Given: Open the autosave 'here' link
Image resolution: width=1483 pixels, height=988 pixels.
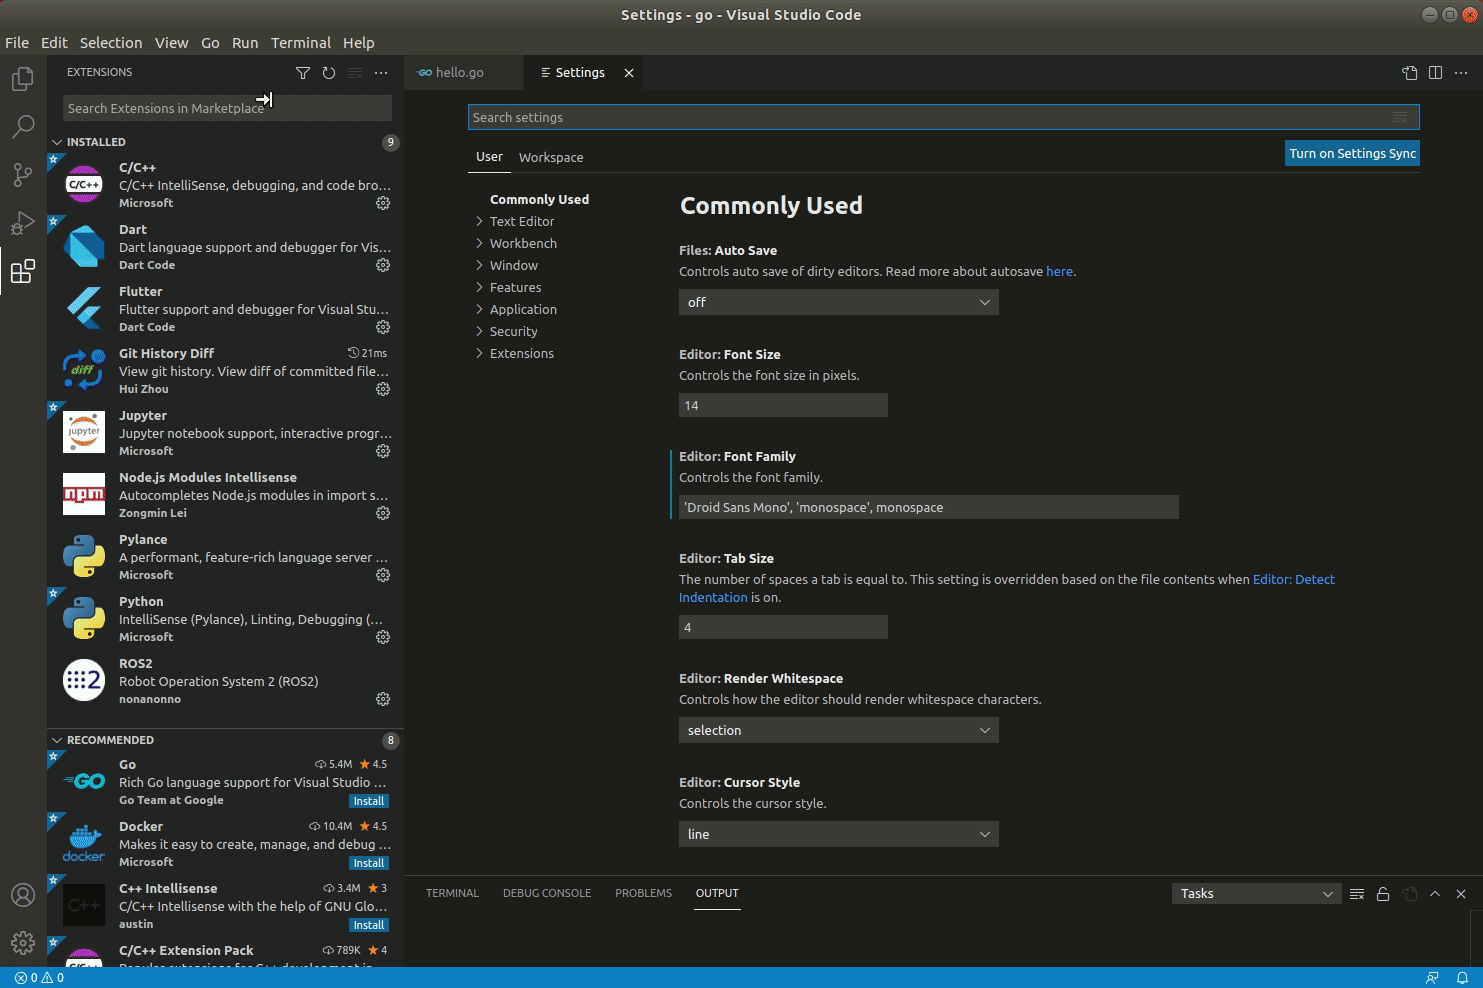Looking at the screenshot, I should [x=1059, y=271].
